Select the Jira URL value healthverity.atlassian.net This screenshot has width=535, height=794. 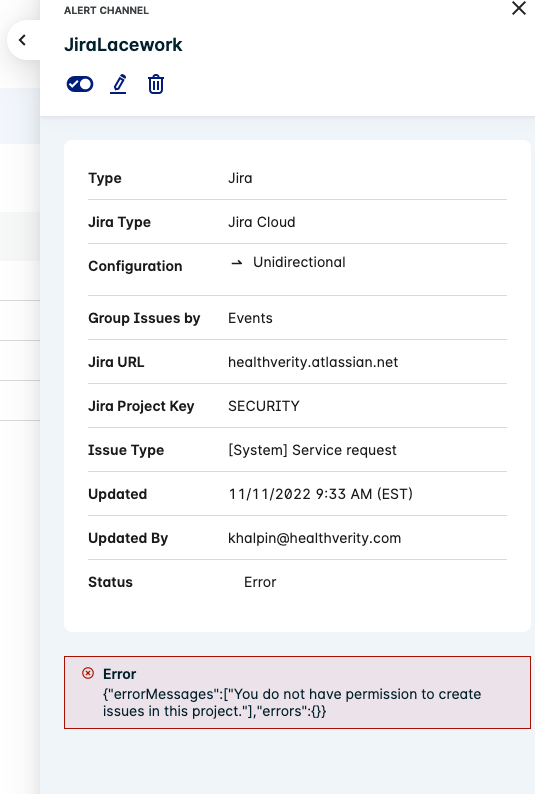click(313, 362)
